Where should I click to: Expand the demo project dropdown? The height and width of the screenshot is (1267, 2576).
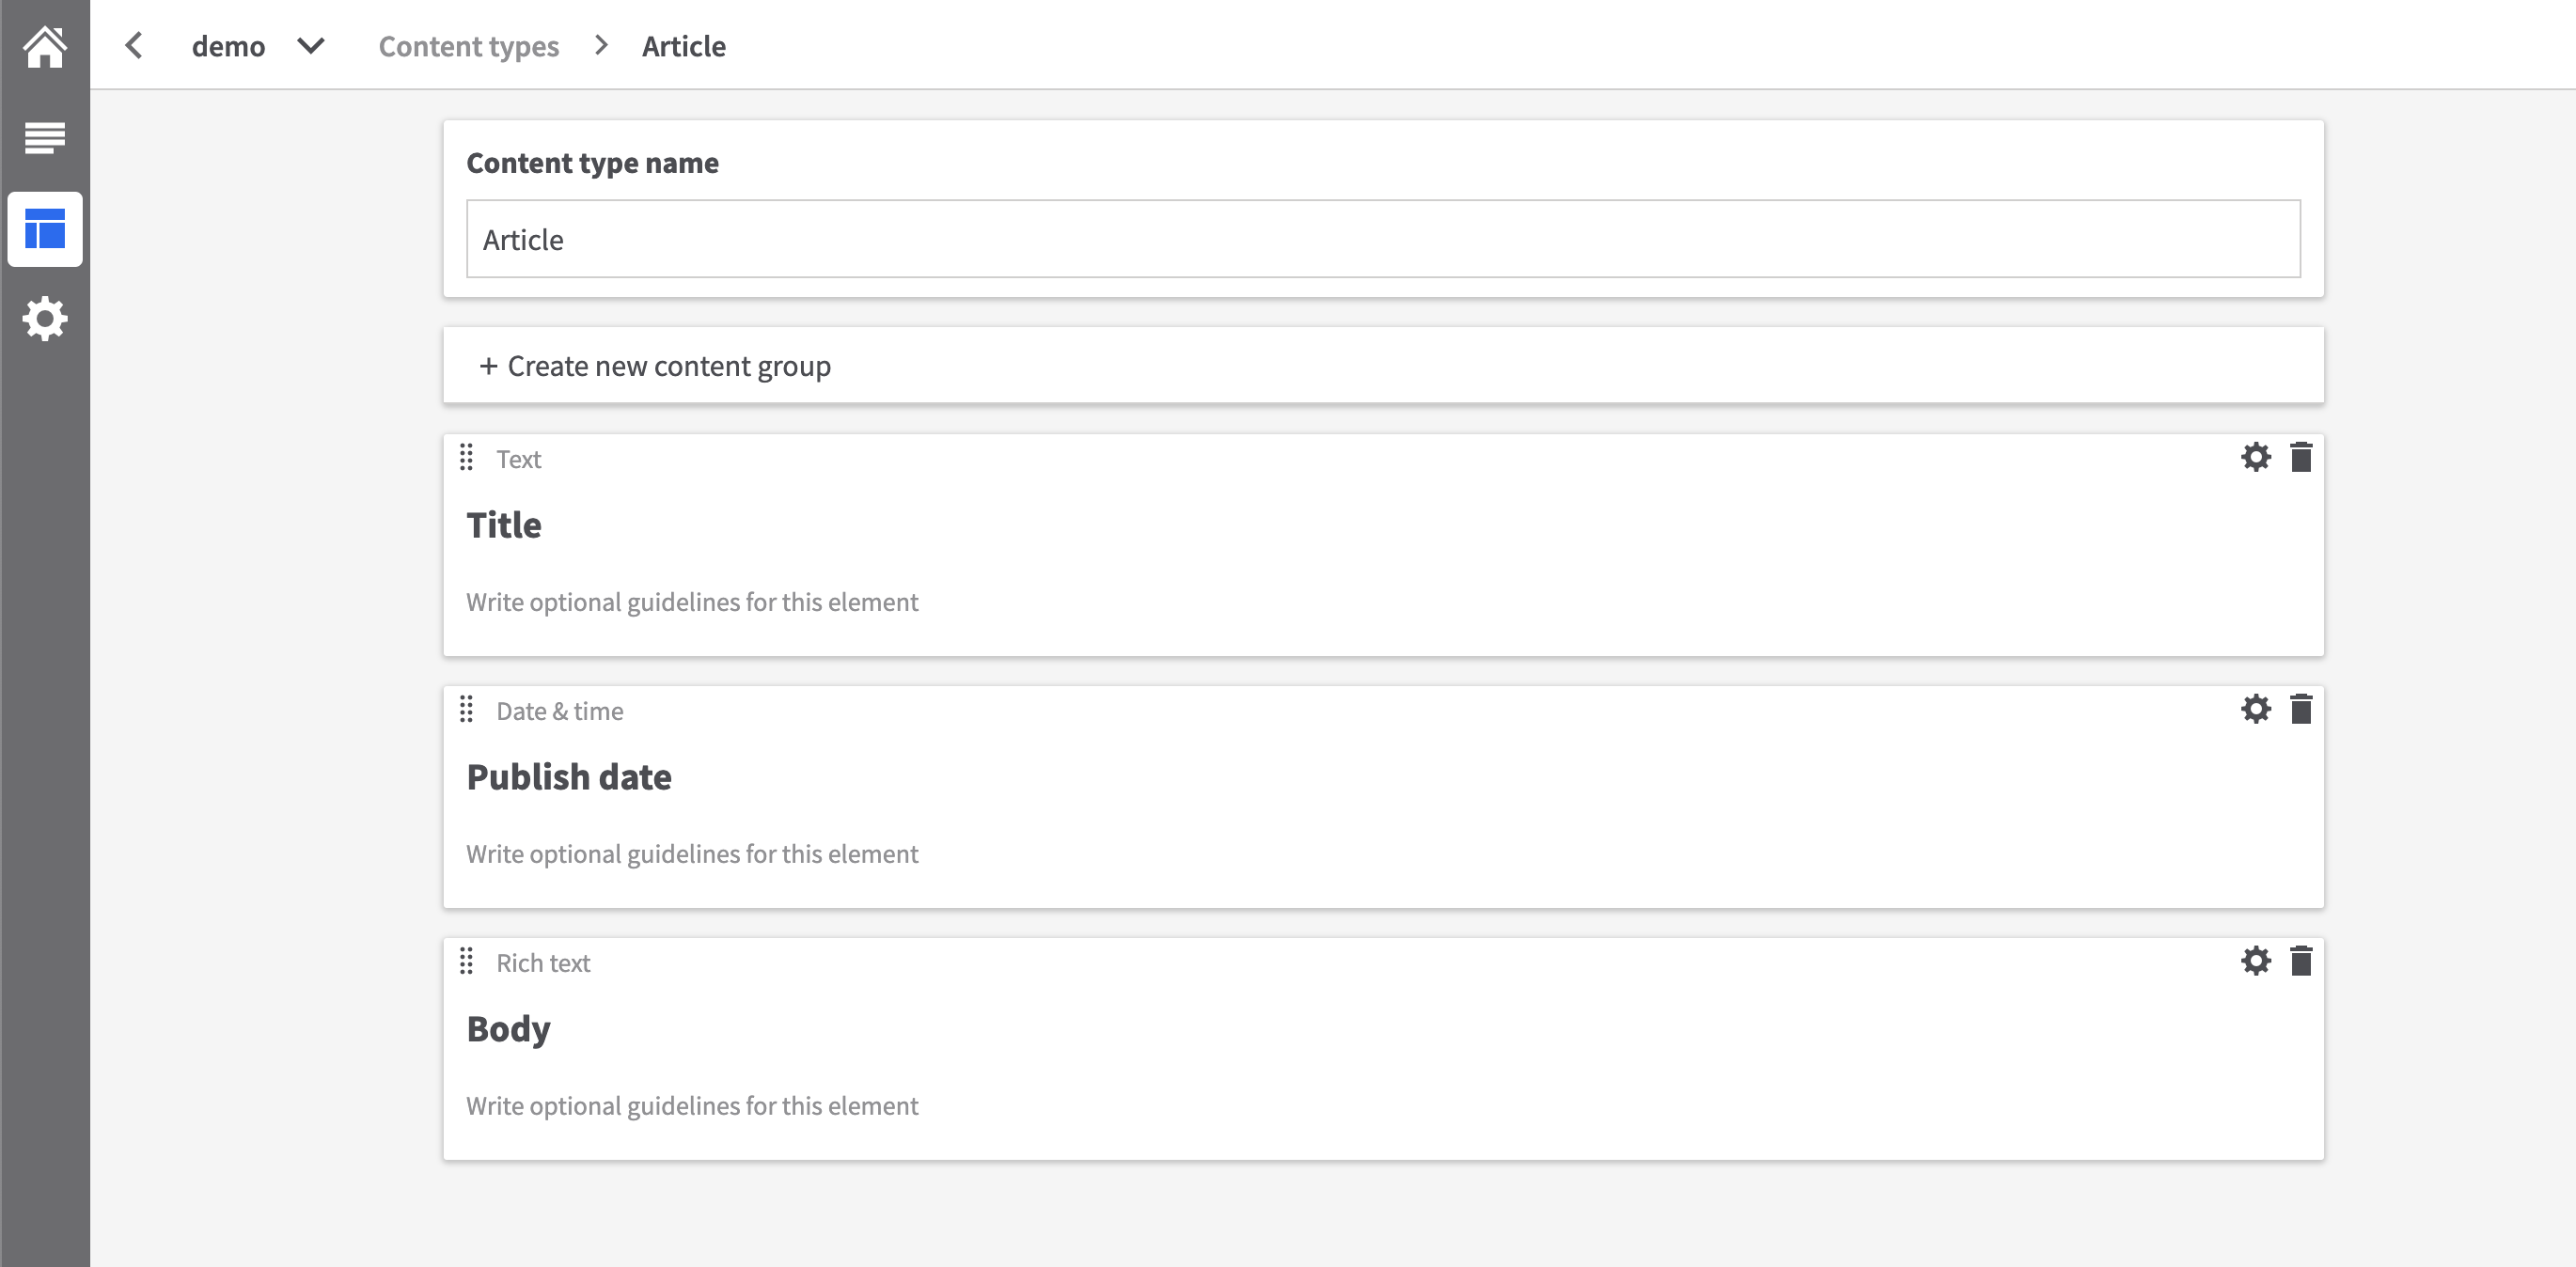click(x=310, y=45)
